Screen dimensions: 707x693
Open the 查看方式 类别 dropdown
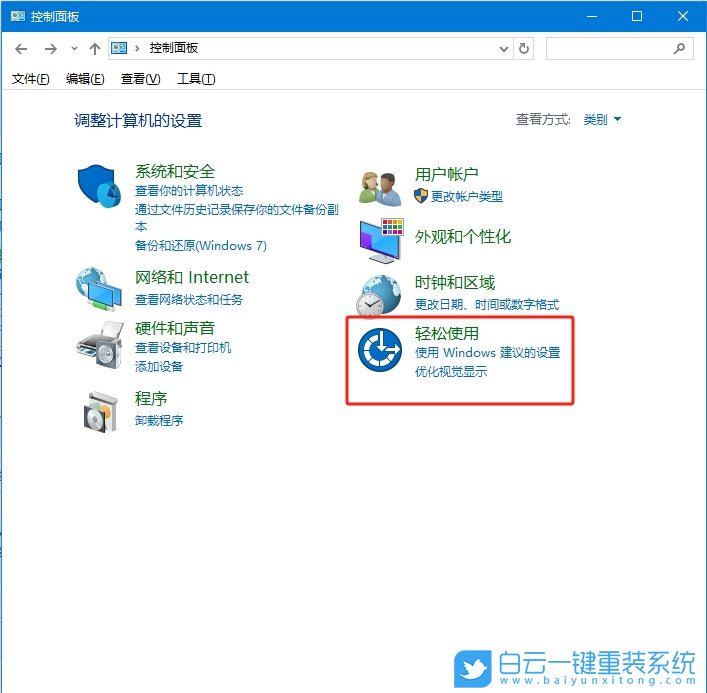pos(602,119)
